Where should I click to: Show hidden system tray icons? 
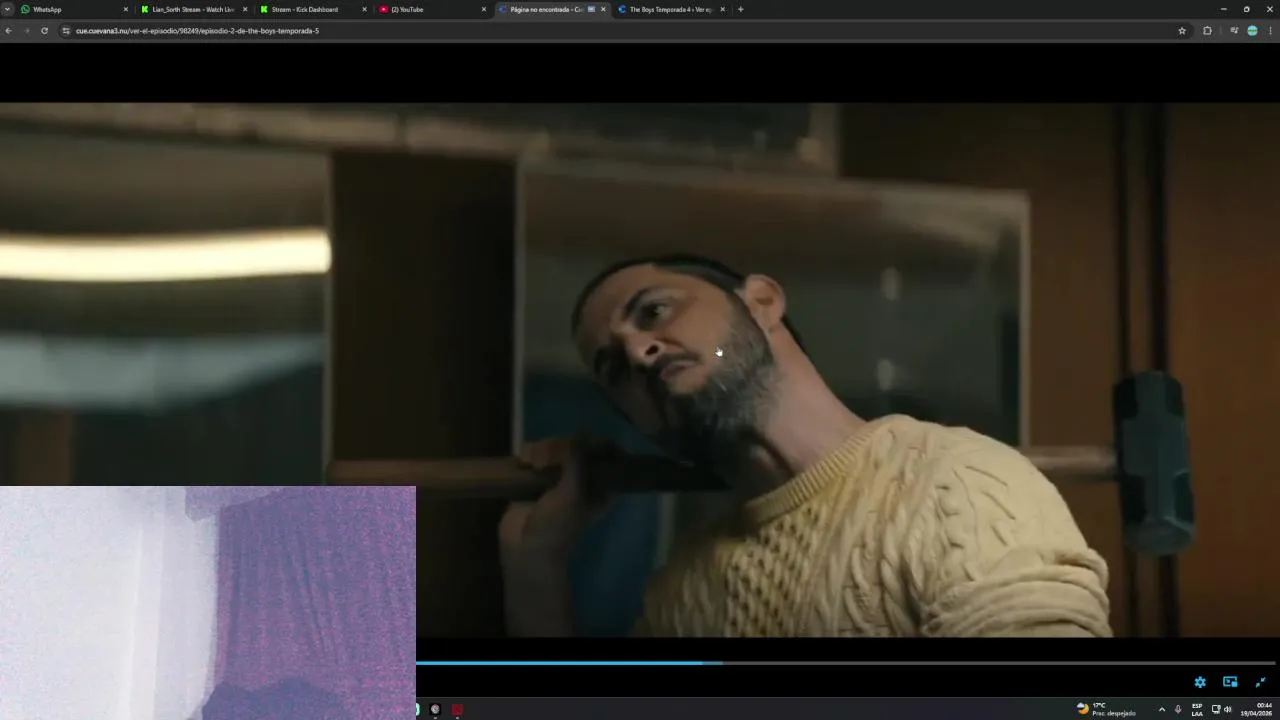point(1161,709)
